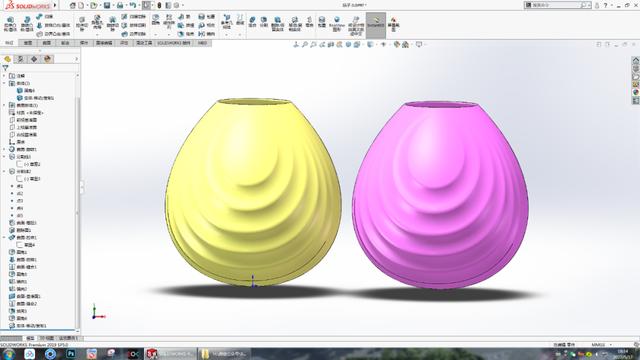640x360 pixels.
Task: Collapse the 曲面-放样1 feature node
Action: point(4,238)
